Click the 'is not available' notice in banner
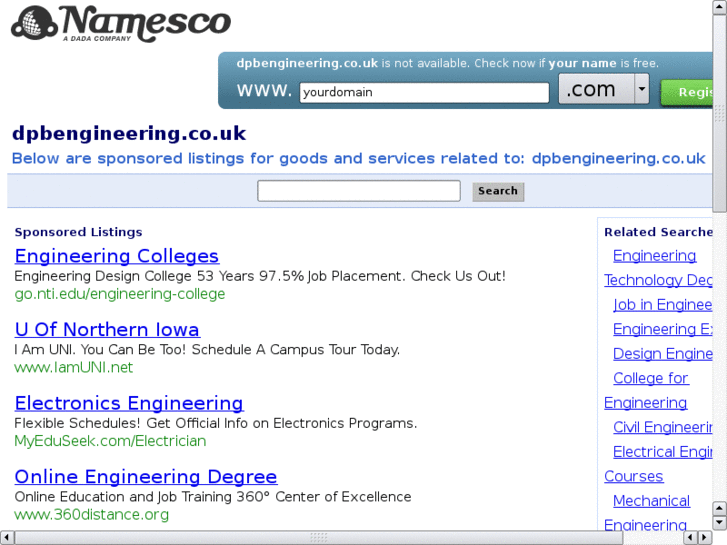This screenshot has height=545, width=727. [x=447, y=63]
